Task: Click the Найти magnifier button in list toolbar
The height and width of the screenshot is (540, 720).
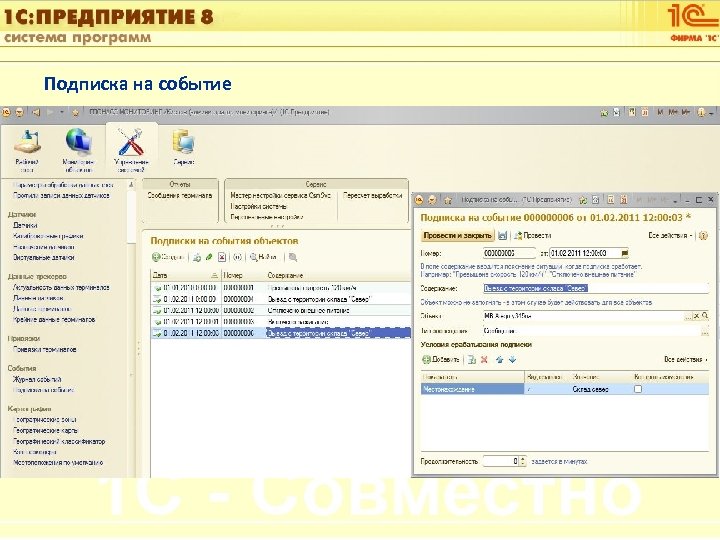Action: [x=263, y=257]
